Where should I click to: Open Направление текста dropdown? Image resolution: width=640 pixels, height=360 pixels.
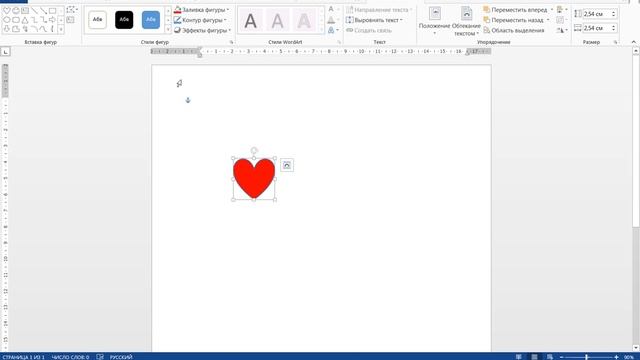pyautogui.click(x=380, y=10)
